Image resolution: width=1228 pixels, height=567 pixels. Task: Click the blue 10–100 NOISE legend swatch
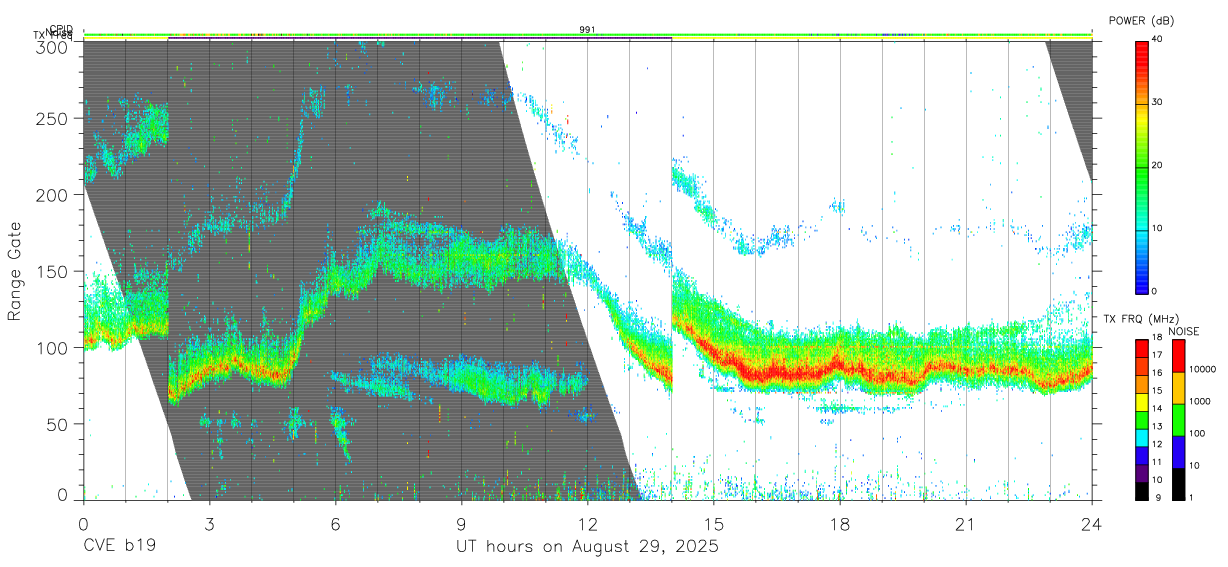[x=1177, y=450]
